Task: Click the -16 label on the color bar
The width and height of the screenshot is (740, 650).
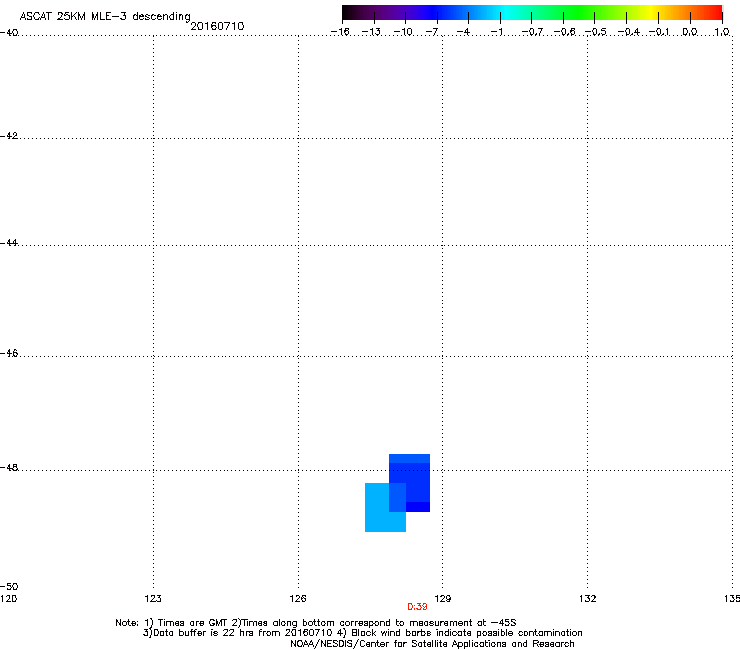Action: pos(340,32)
